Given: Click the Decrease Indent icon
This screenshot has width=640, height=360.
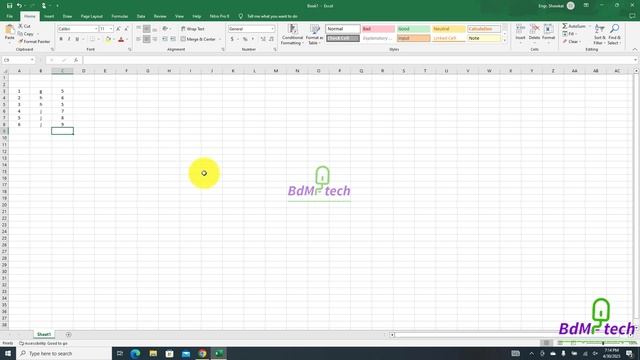Looking at the screenshot, I should point(165,39).
